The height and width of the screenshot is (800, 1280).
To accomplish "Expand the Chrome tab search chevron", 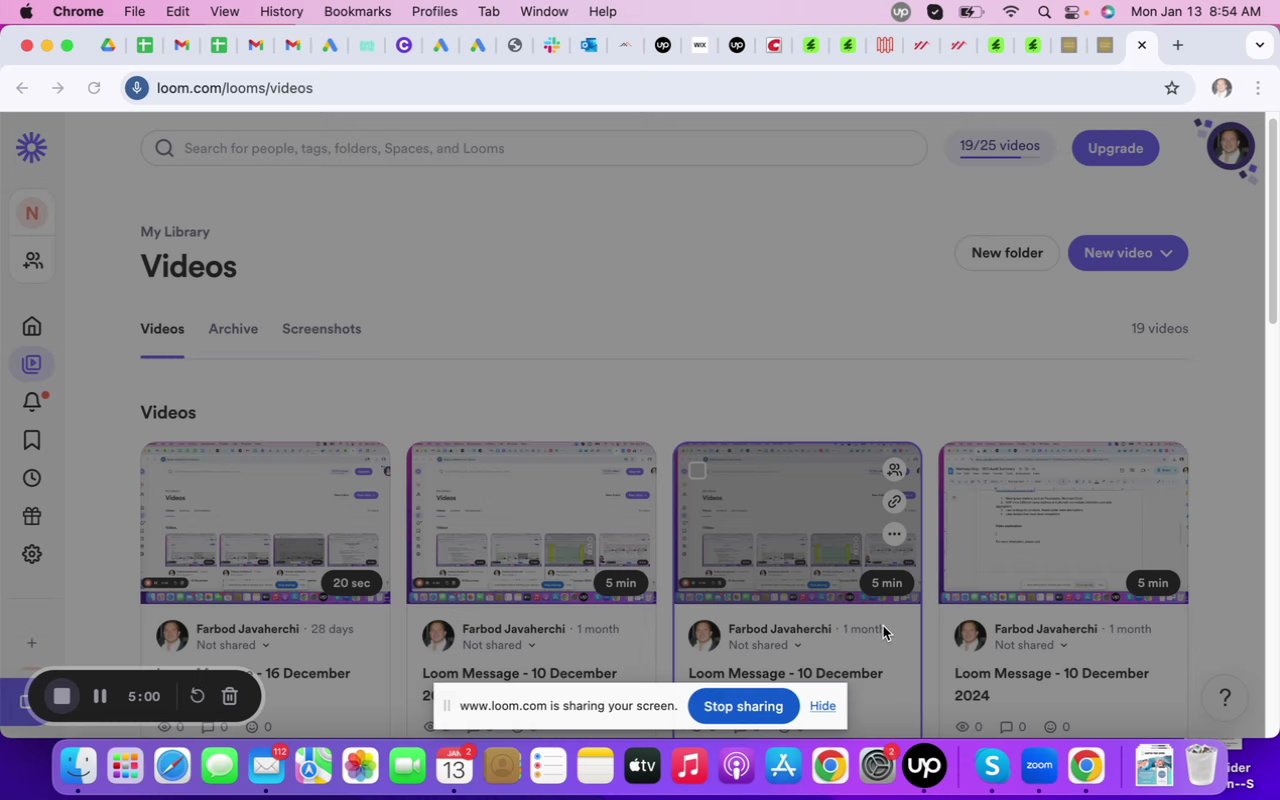I will coord(1260,45).
